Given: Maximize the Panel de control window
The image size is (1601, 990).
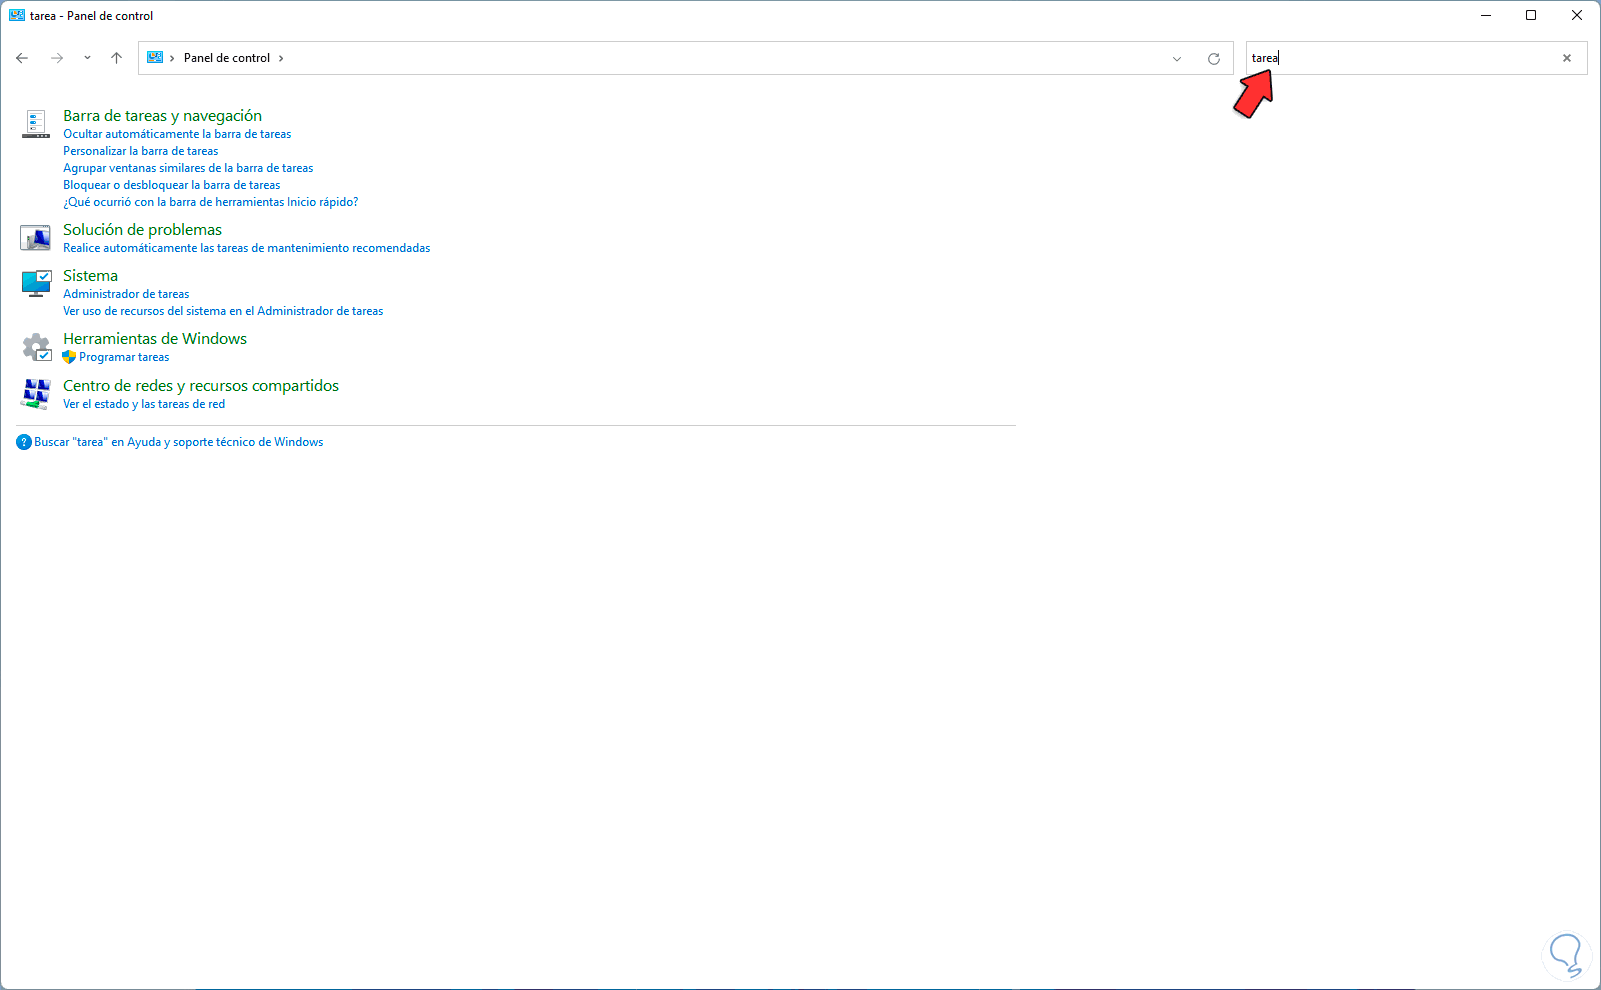Looking at the screenshot, I should tap(1531, 15).
